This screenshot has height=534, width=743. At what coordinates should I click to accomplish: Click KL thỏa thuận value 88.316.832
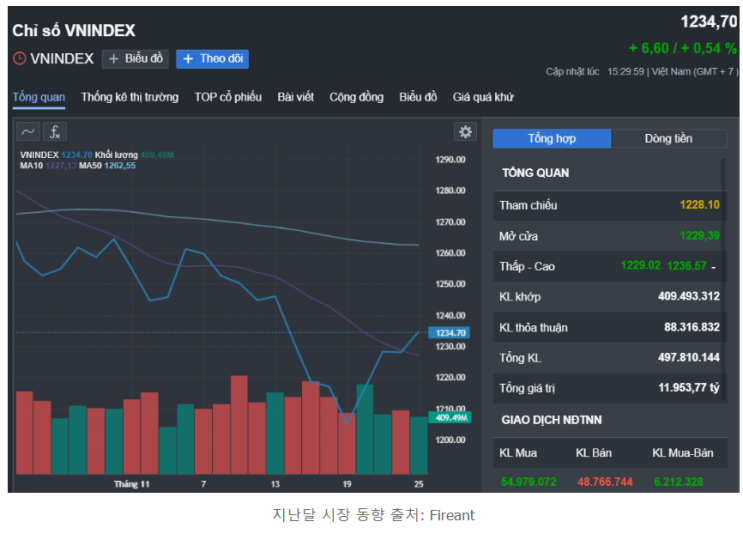(x=692, y=327)
